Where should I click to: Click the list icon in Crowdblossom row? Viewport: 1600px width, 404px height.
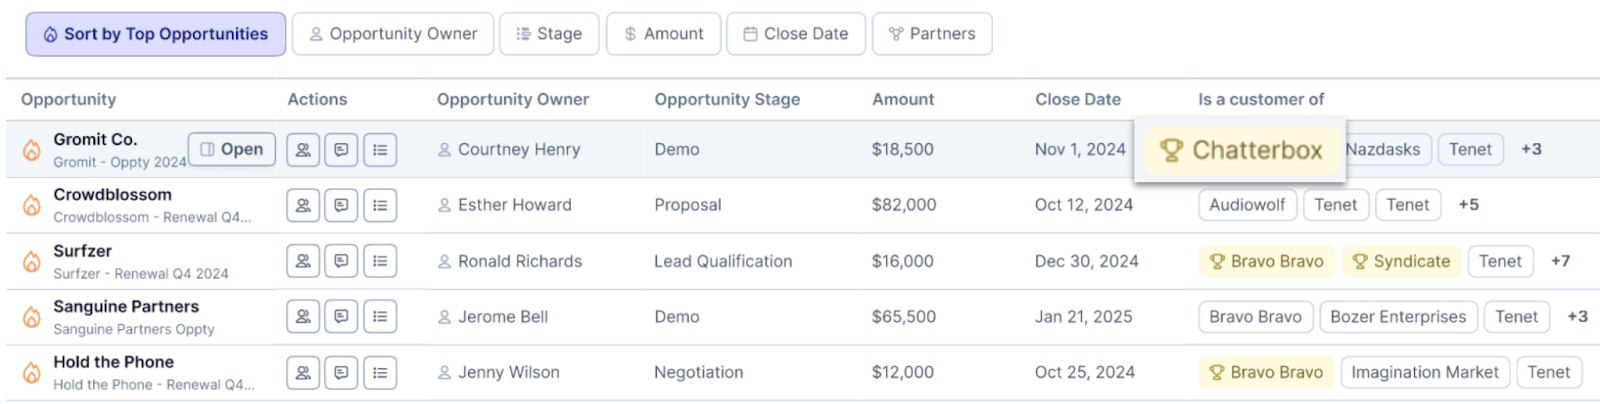tap(380, 205)
